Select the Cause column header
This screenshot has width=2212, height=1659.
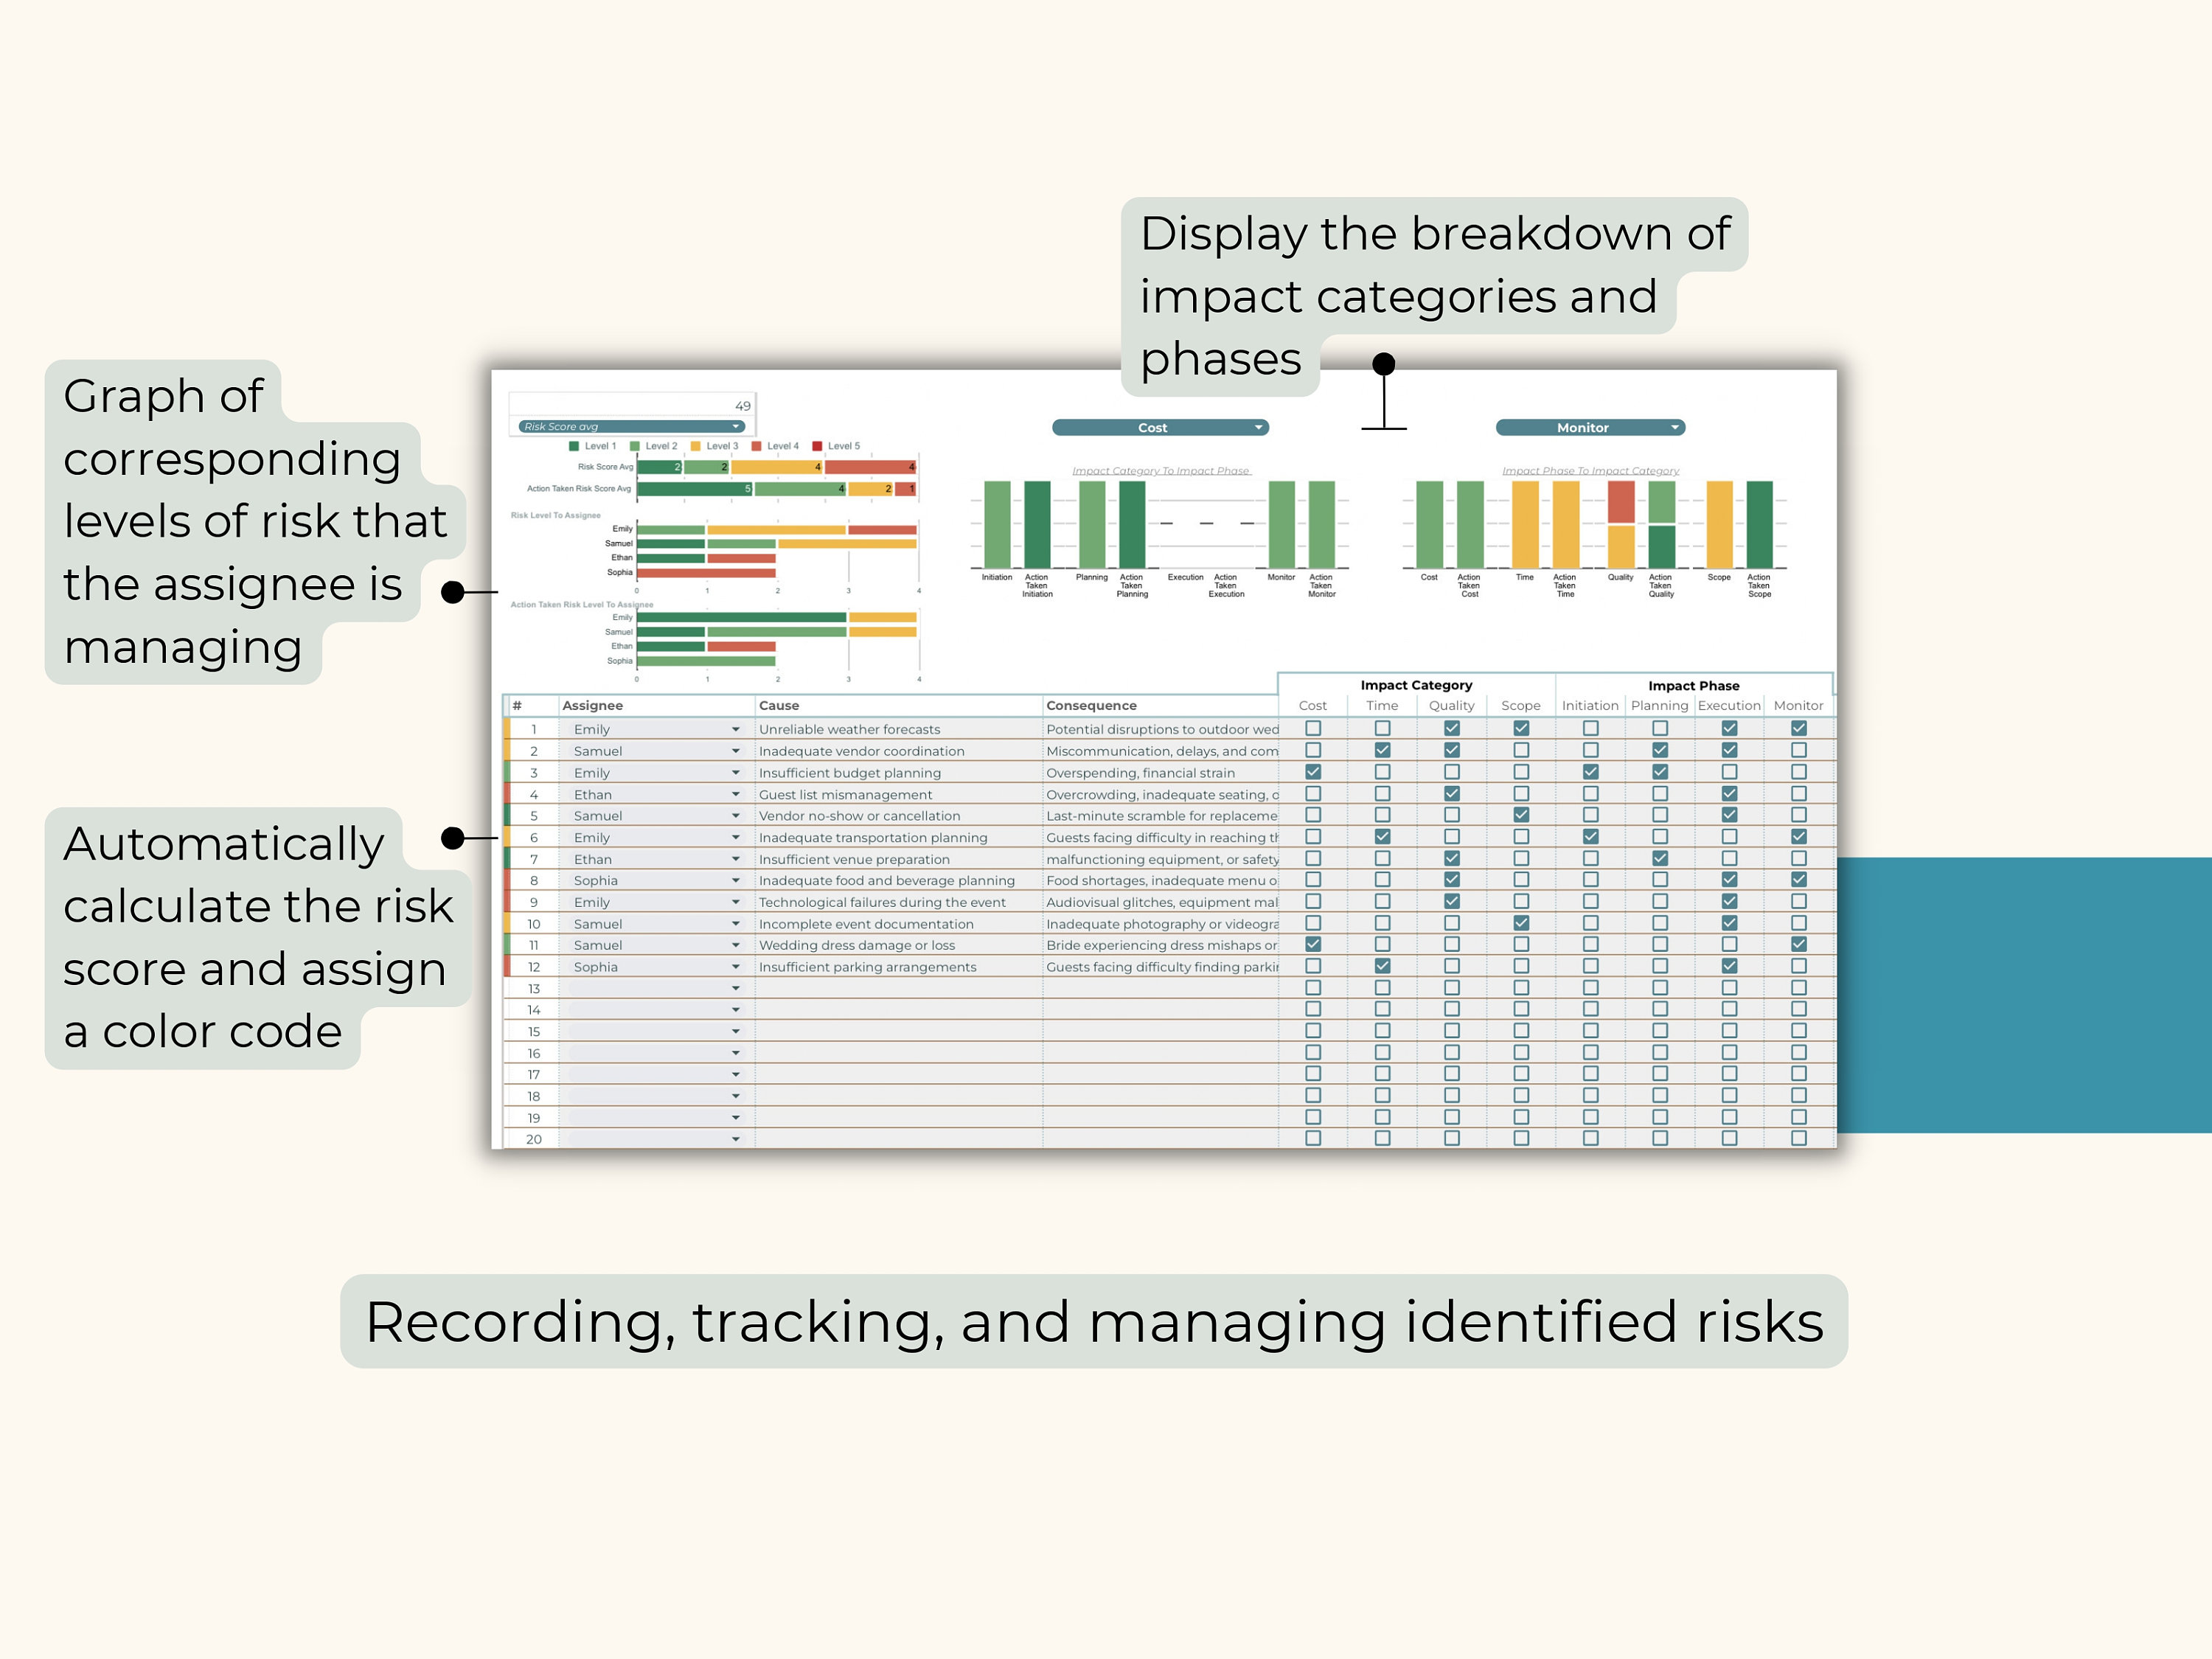coord(780,705)
